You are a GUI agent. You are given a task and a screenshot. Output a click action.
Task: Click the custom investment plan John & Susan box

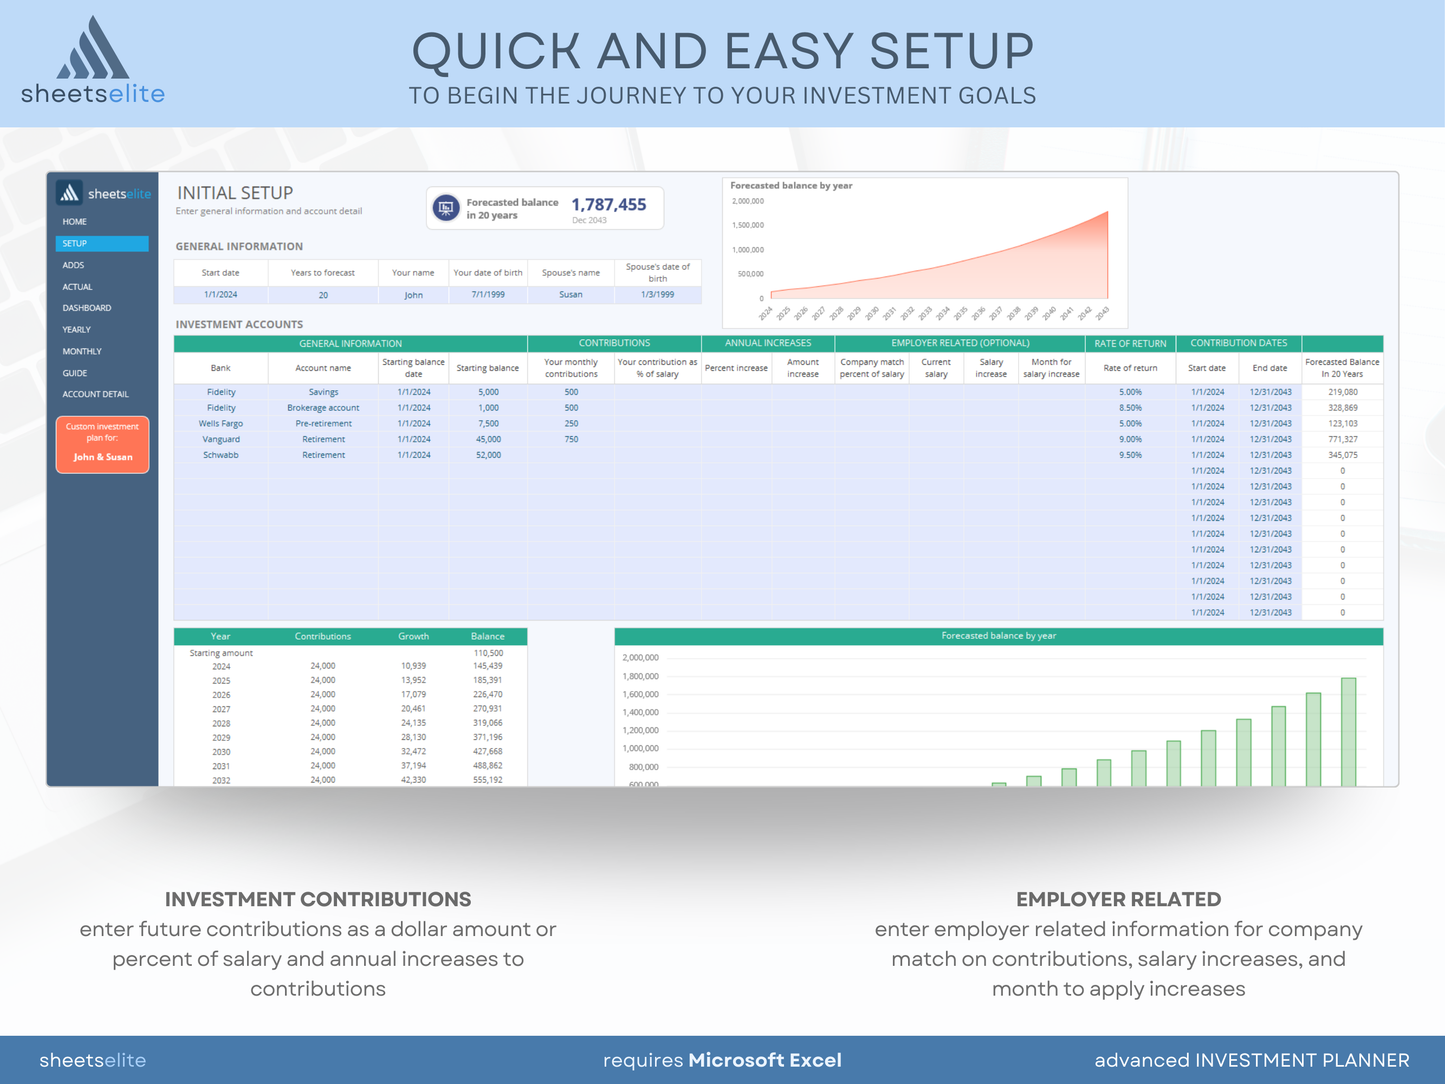click(103, 445)
